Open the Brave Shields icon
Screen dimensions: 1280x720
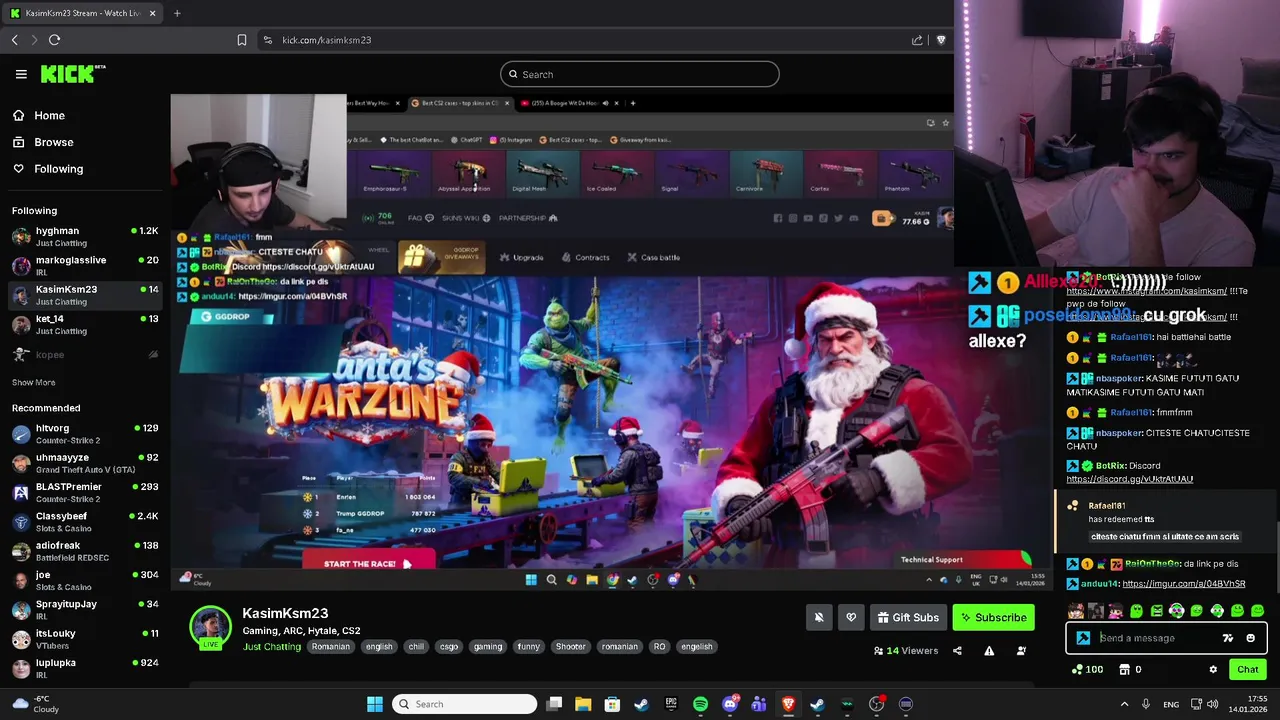(941, 40)
